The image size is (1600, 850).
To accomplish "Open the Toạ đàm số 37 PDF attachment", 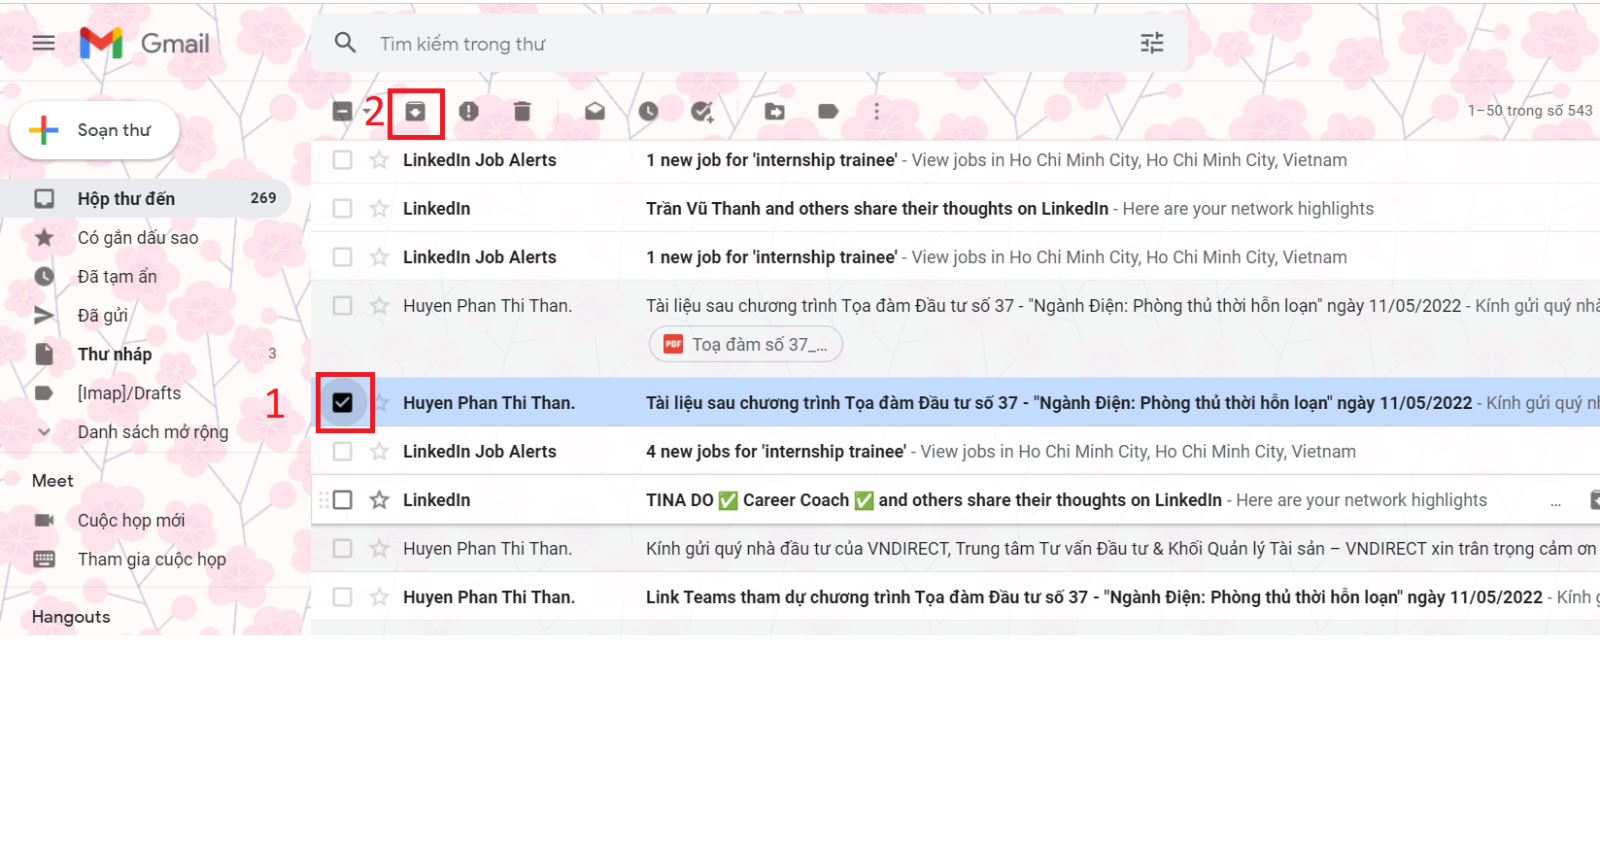I will (x=746, y=344).
